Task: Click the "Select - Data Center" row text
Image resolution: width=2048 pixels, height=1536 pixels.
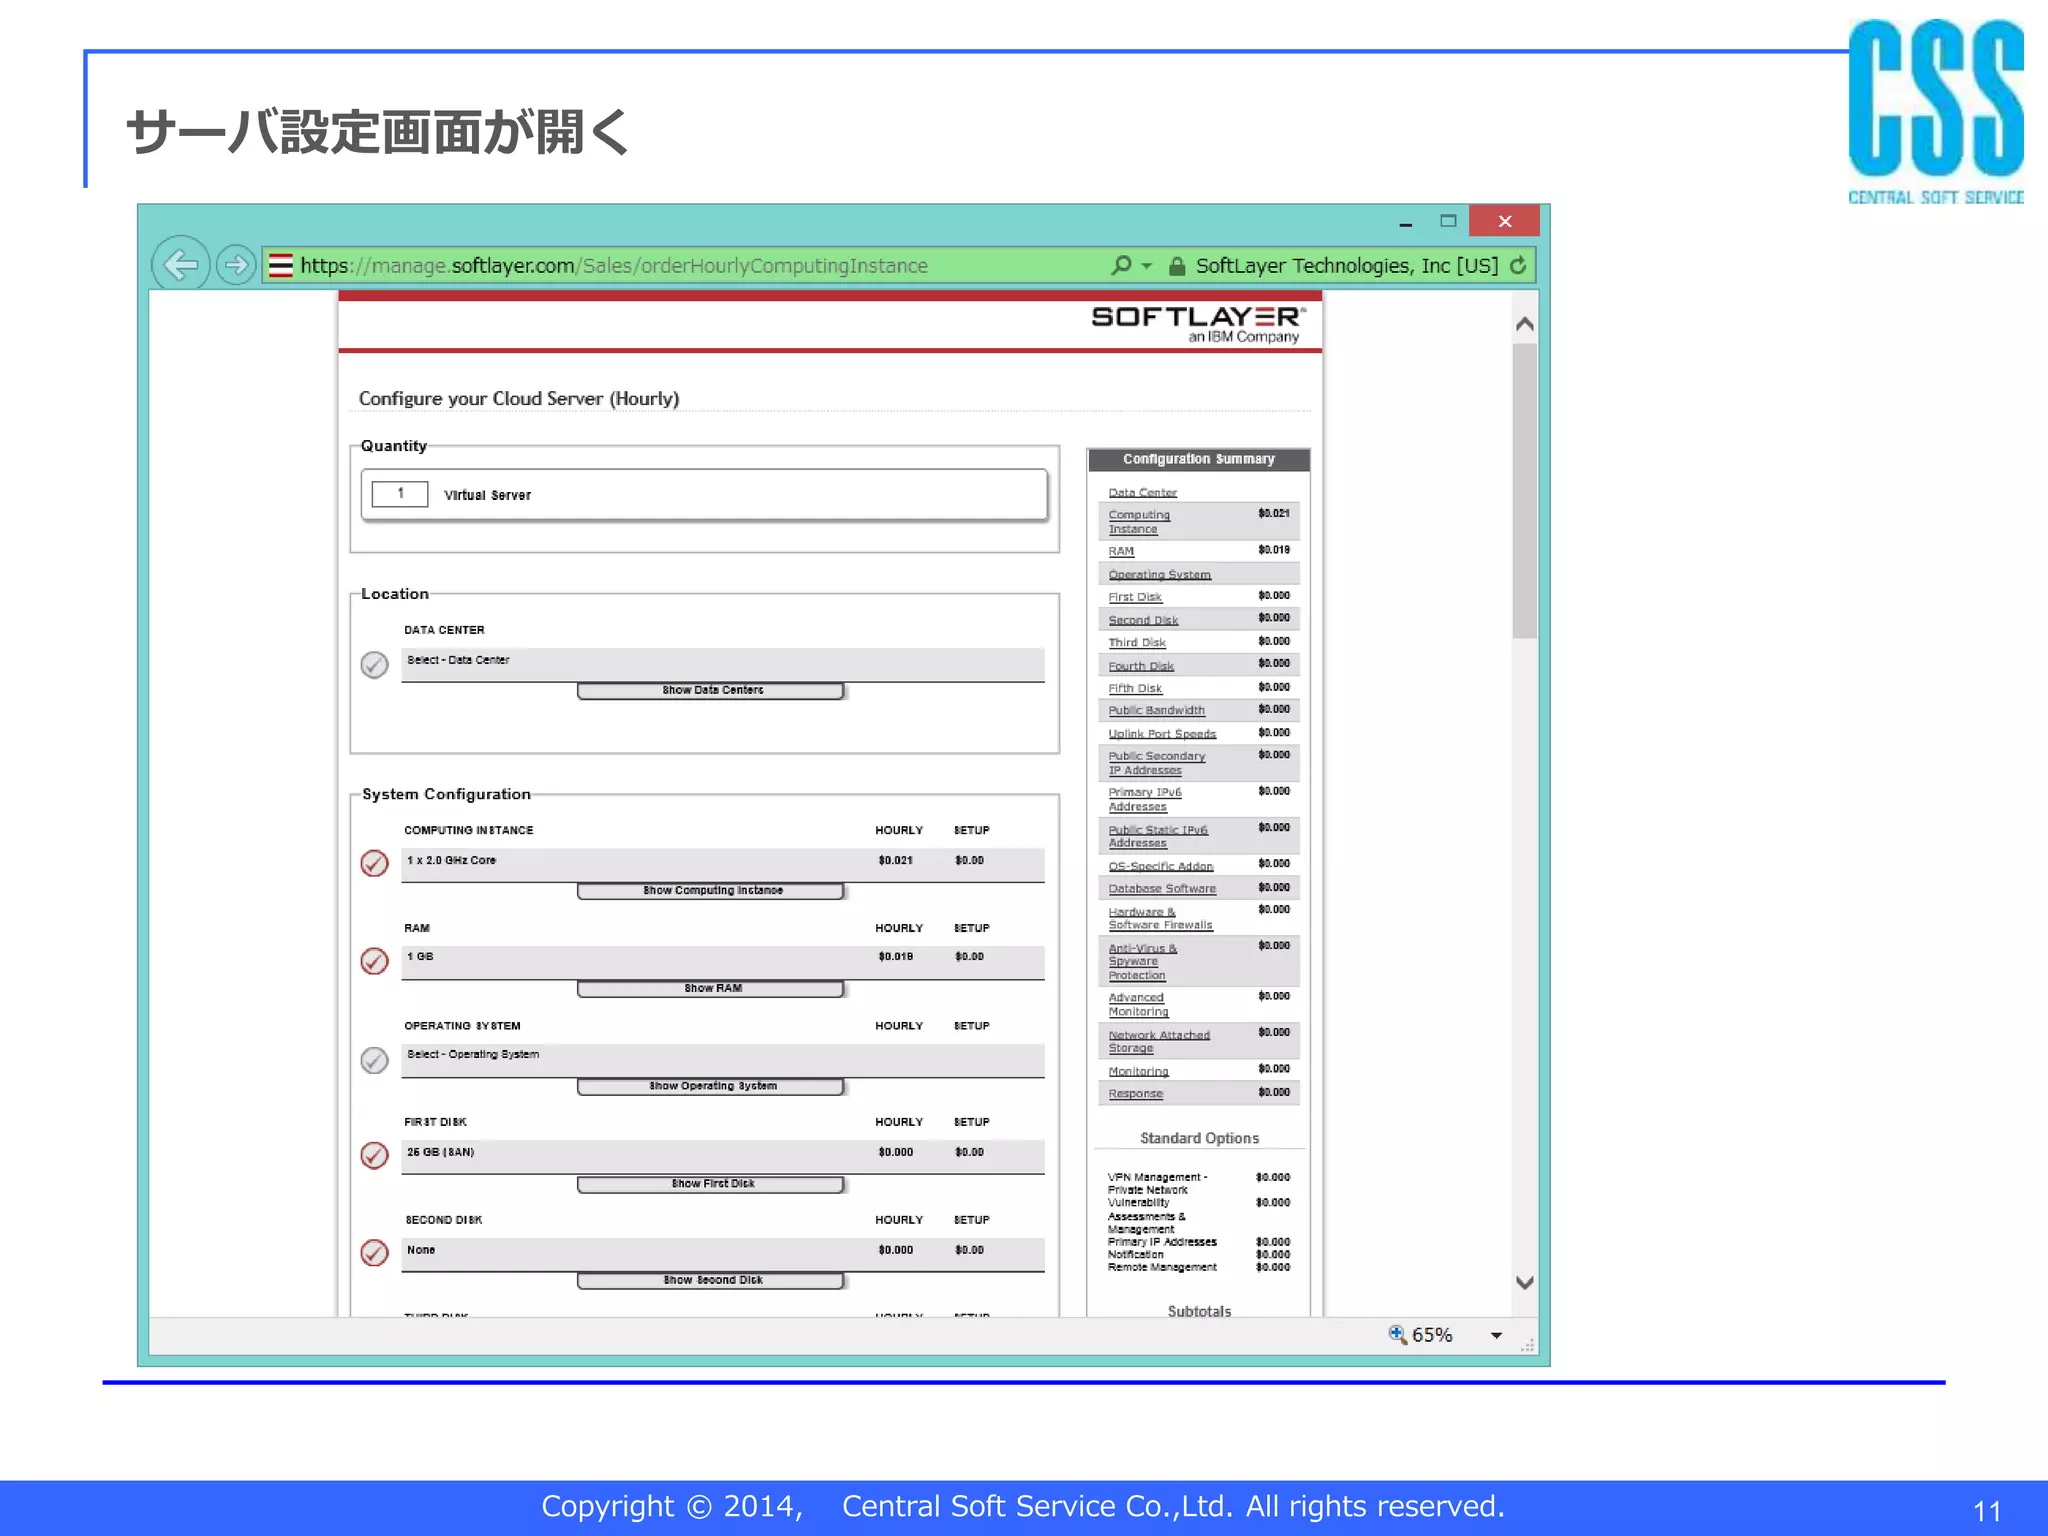Action: [x=458, y=660]
